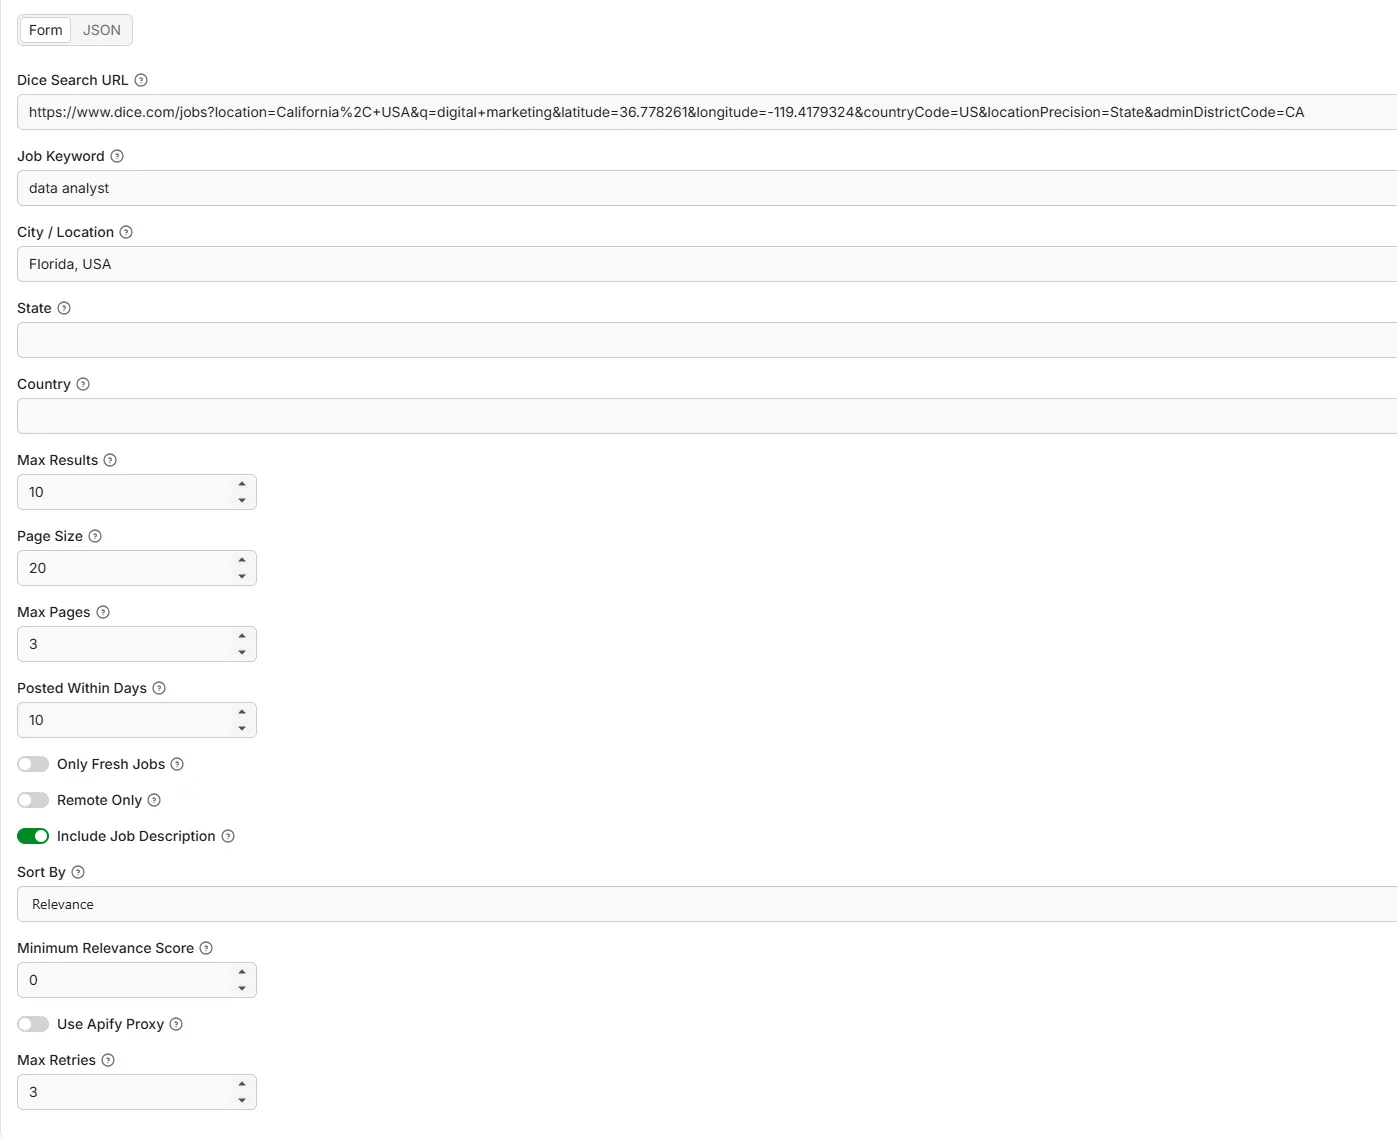Screen dimensions: 1397x1138
Task: Decrease the Max Retries value
Action: (242, 1100)
